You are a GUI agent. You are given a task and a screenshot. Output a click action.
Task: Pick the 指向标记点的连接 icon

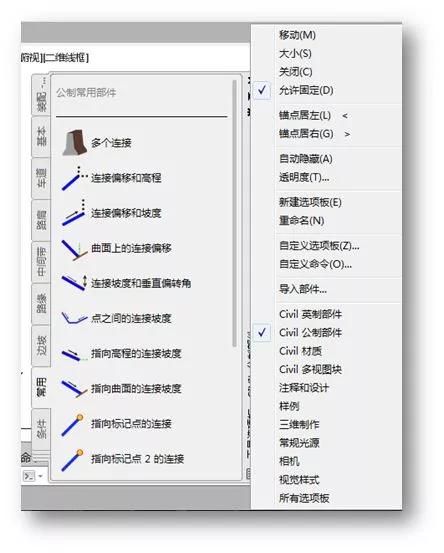tap(73, 424)
